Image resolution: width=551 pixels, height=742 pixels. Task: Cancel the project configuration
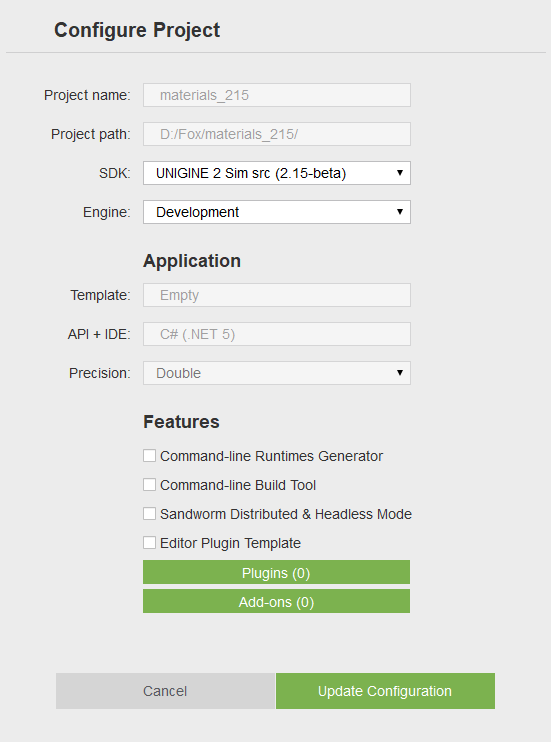click(165, 691)
